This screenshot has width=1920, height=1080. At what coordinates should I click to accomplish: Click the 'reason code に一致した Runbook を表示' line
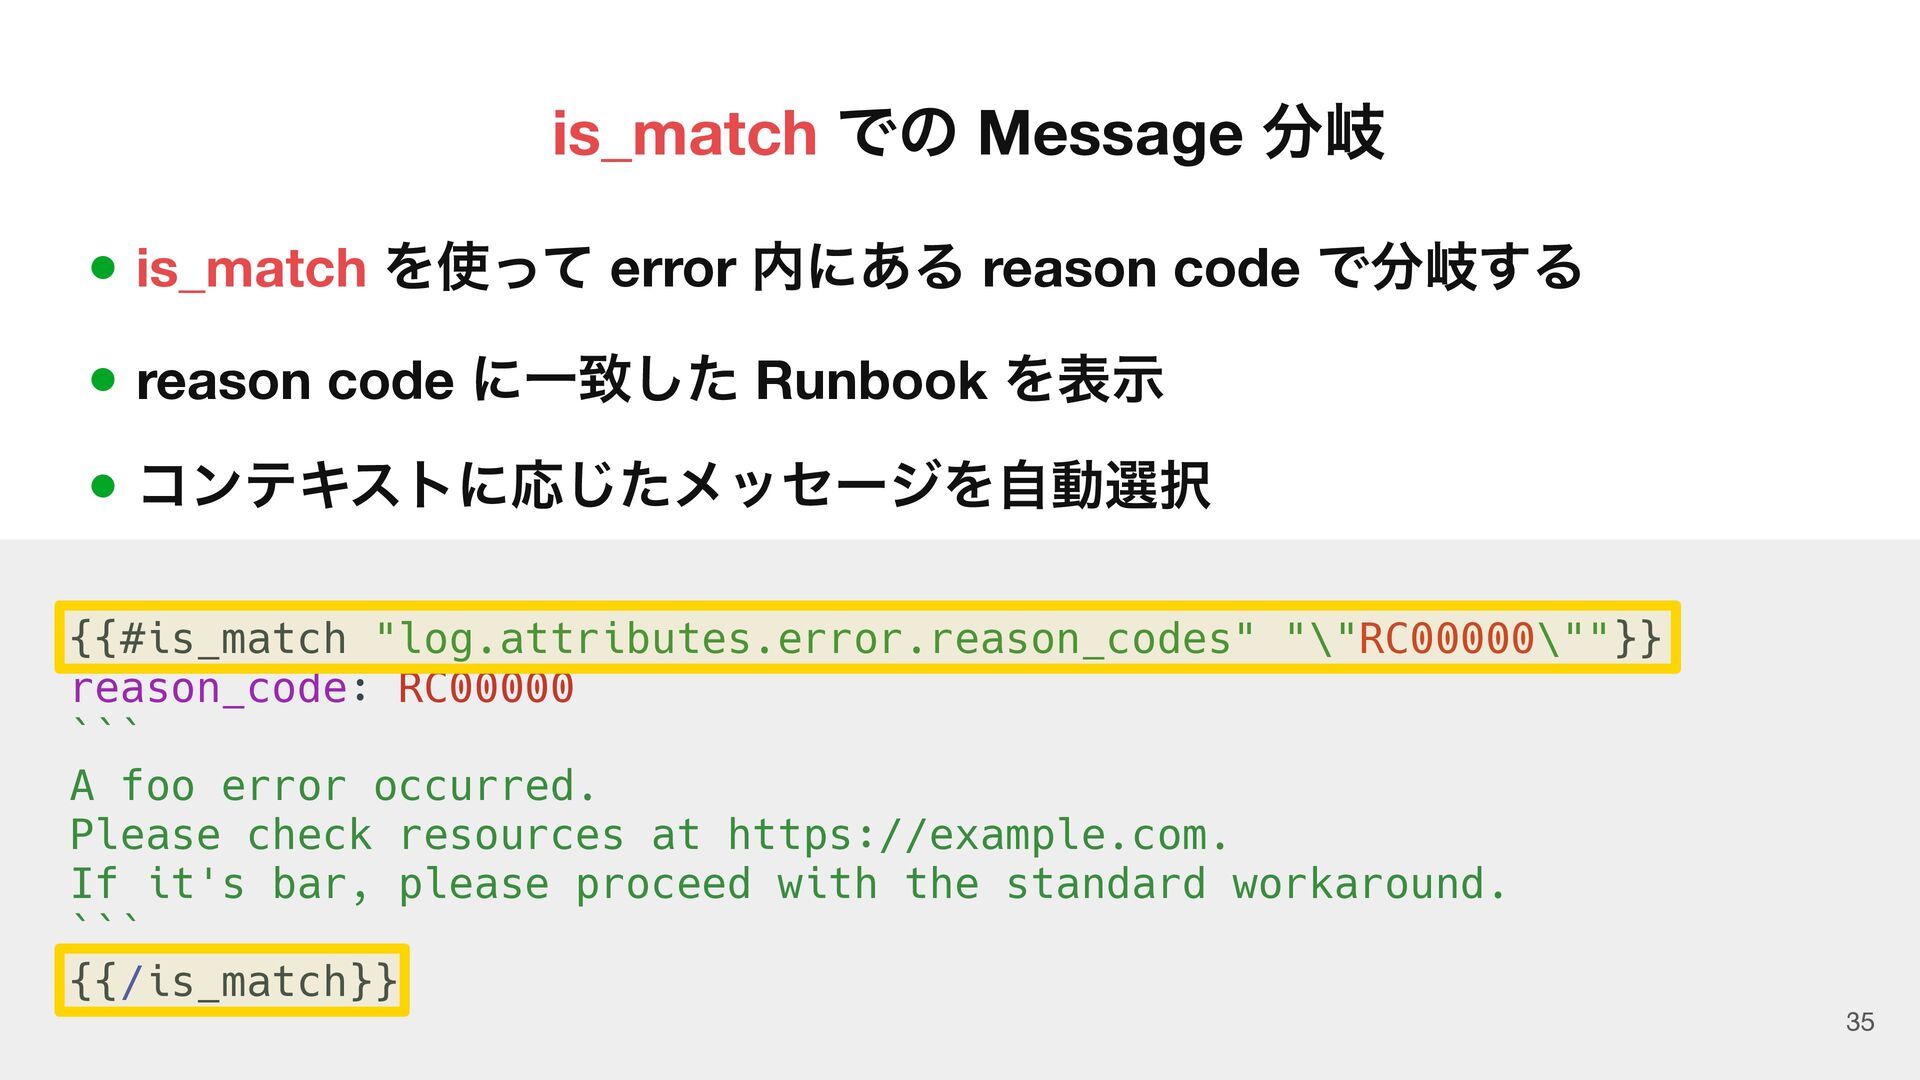click(x=650, y=380)
